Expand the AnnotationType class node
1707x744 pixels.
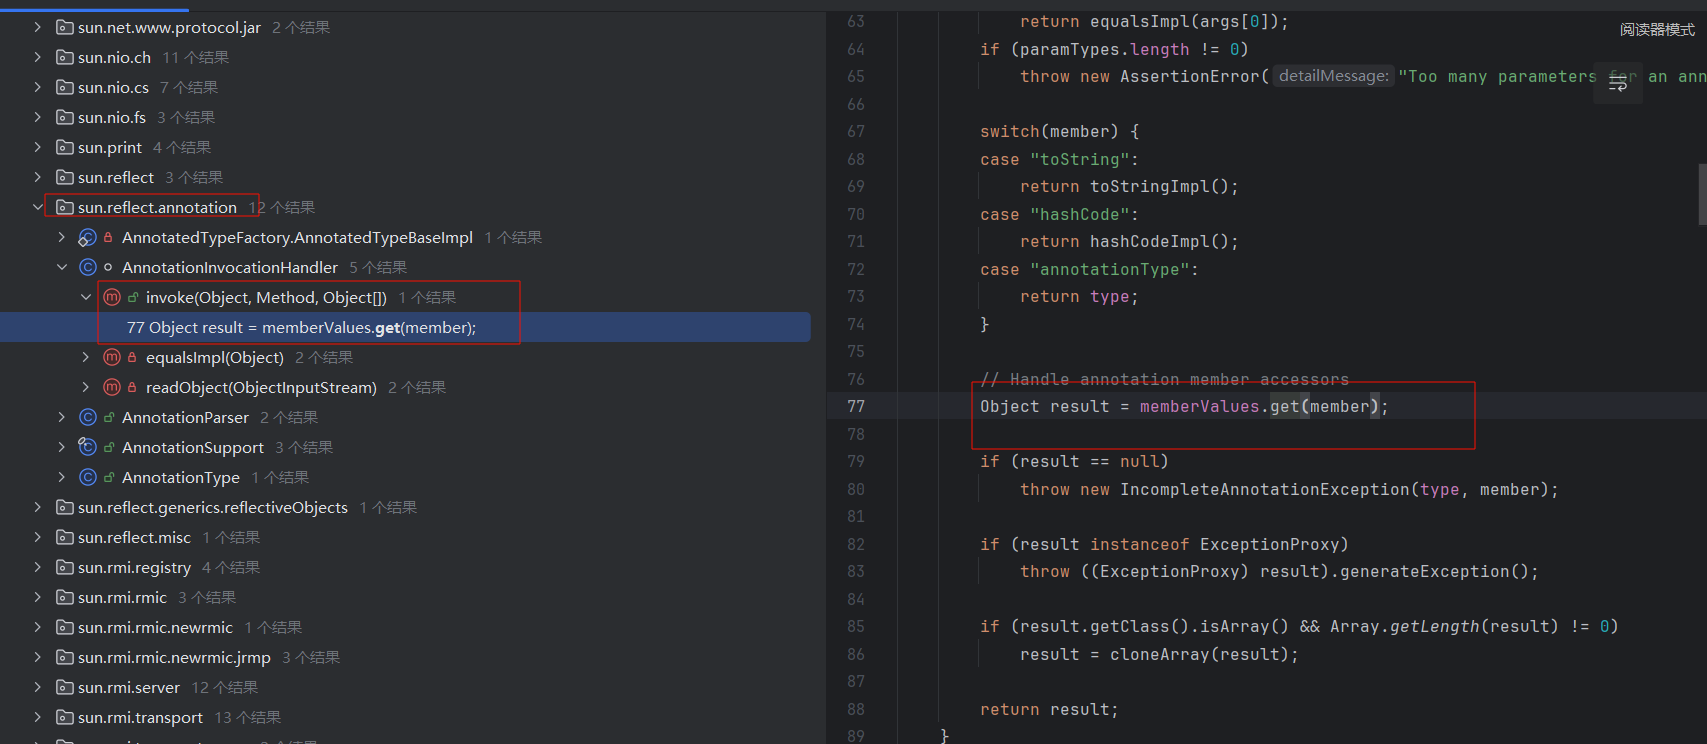(x=62, y=477)
